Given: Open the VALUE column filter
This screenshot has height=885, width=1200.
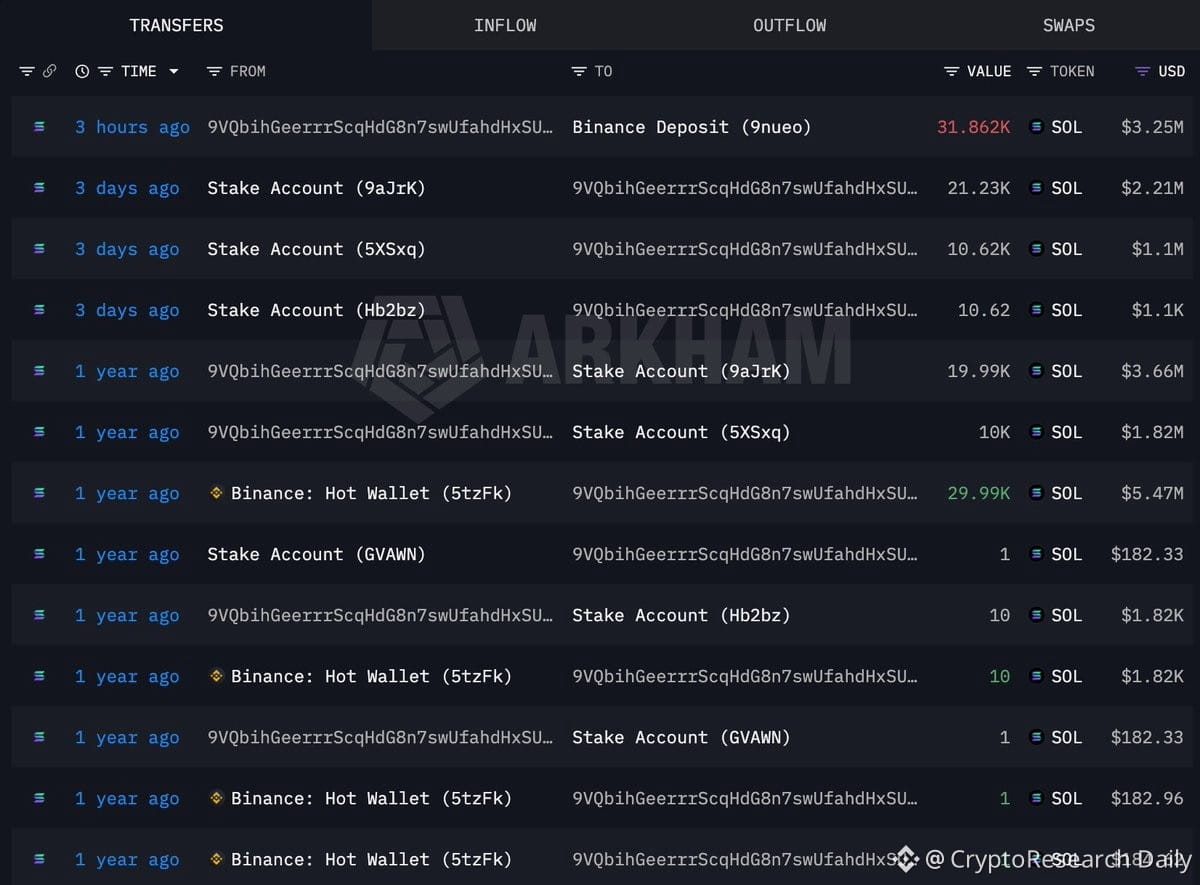Looking at the screenshot, I should pos(951,71).
